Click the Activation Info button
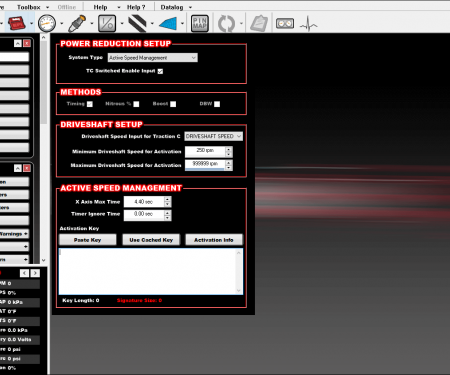 [x=214, y=240]
